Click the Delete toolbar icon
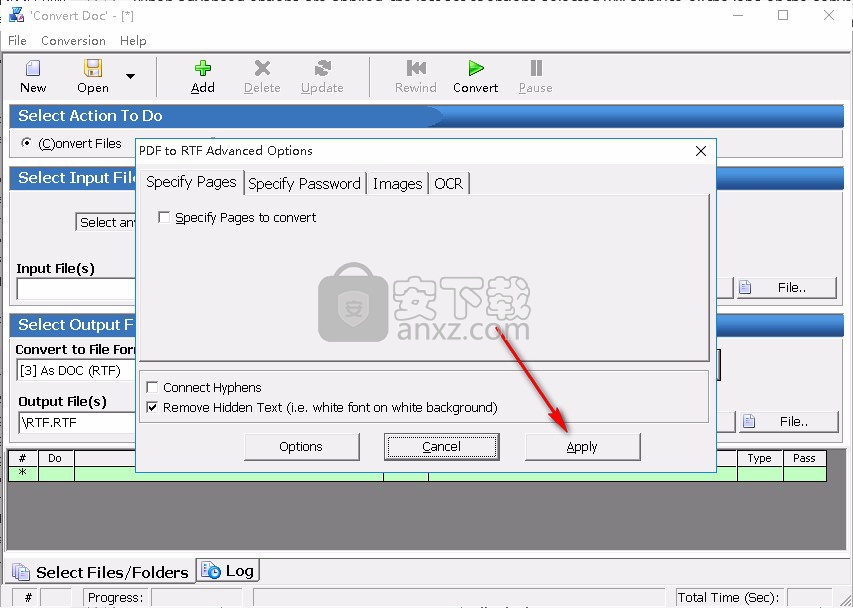The width and height of the screenshot is (853, 608). 262,69
